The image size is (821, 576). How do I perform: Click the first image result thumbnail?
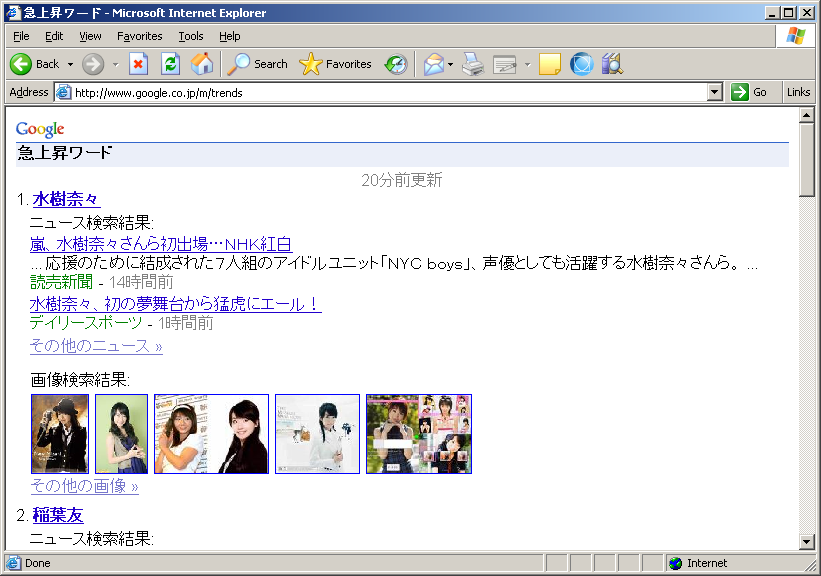[x=60, y=434]
